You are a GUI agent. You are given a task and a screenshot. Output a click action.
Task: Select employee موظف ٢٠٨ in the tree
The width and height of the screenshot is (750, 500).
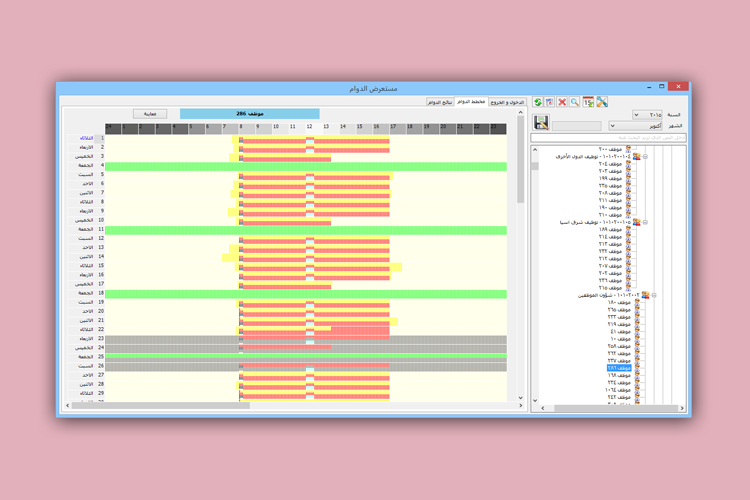(610, 193)
